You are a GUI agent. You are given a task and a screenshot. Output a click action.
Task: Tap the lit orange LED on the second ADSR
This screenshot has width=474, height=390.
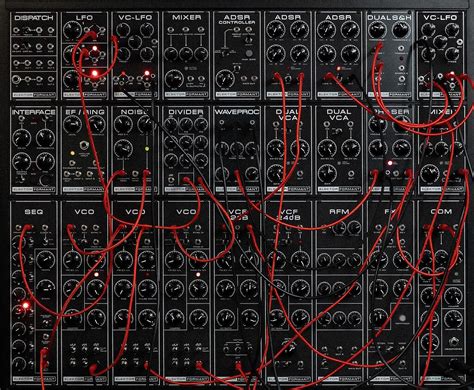[338, 68]
